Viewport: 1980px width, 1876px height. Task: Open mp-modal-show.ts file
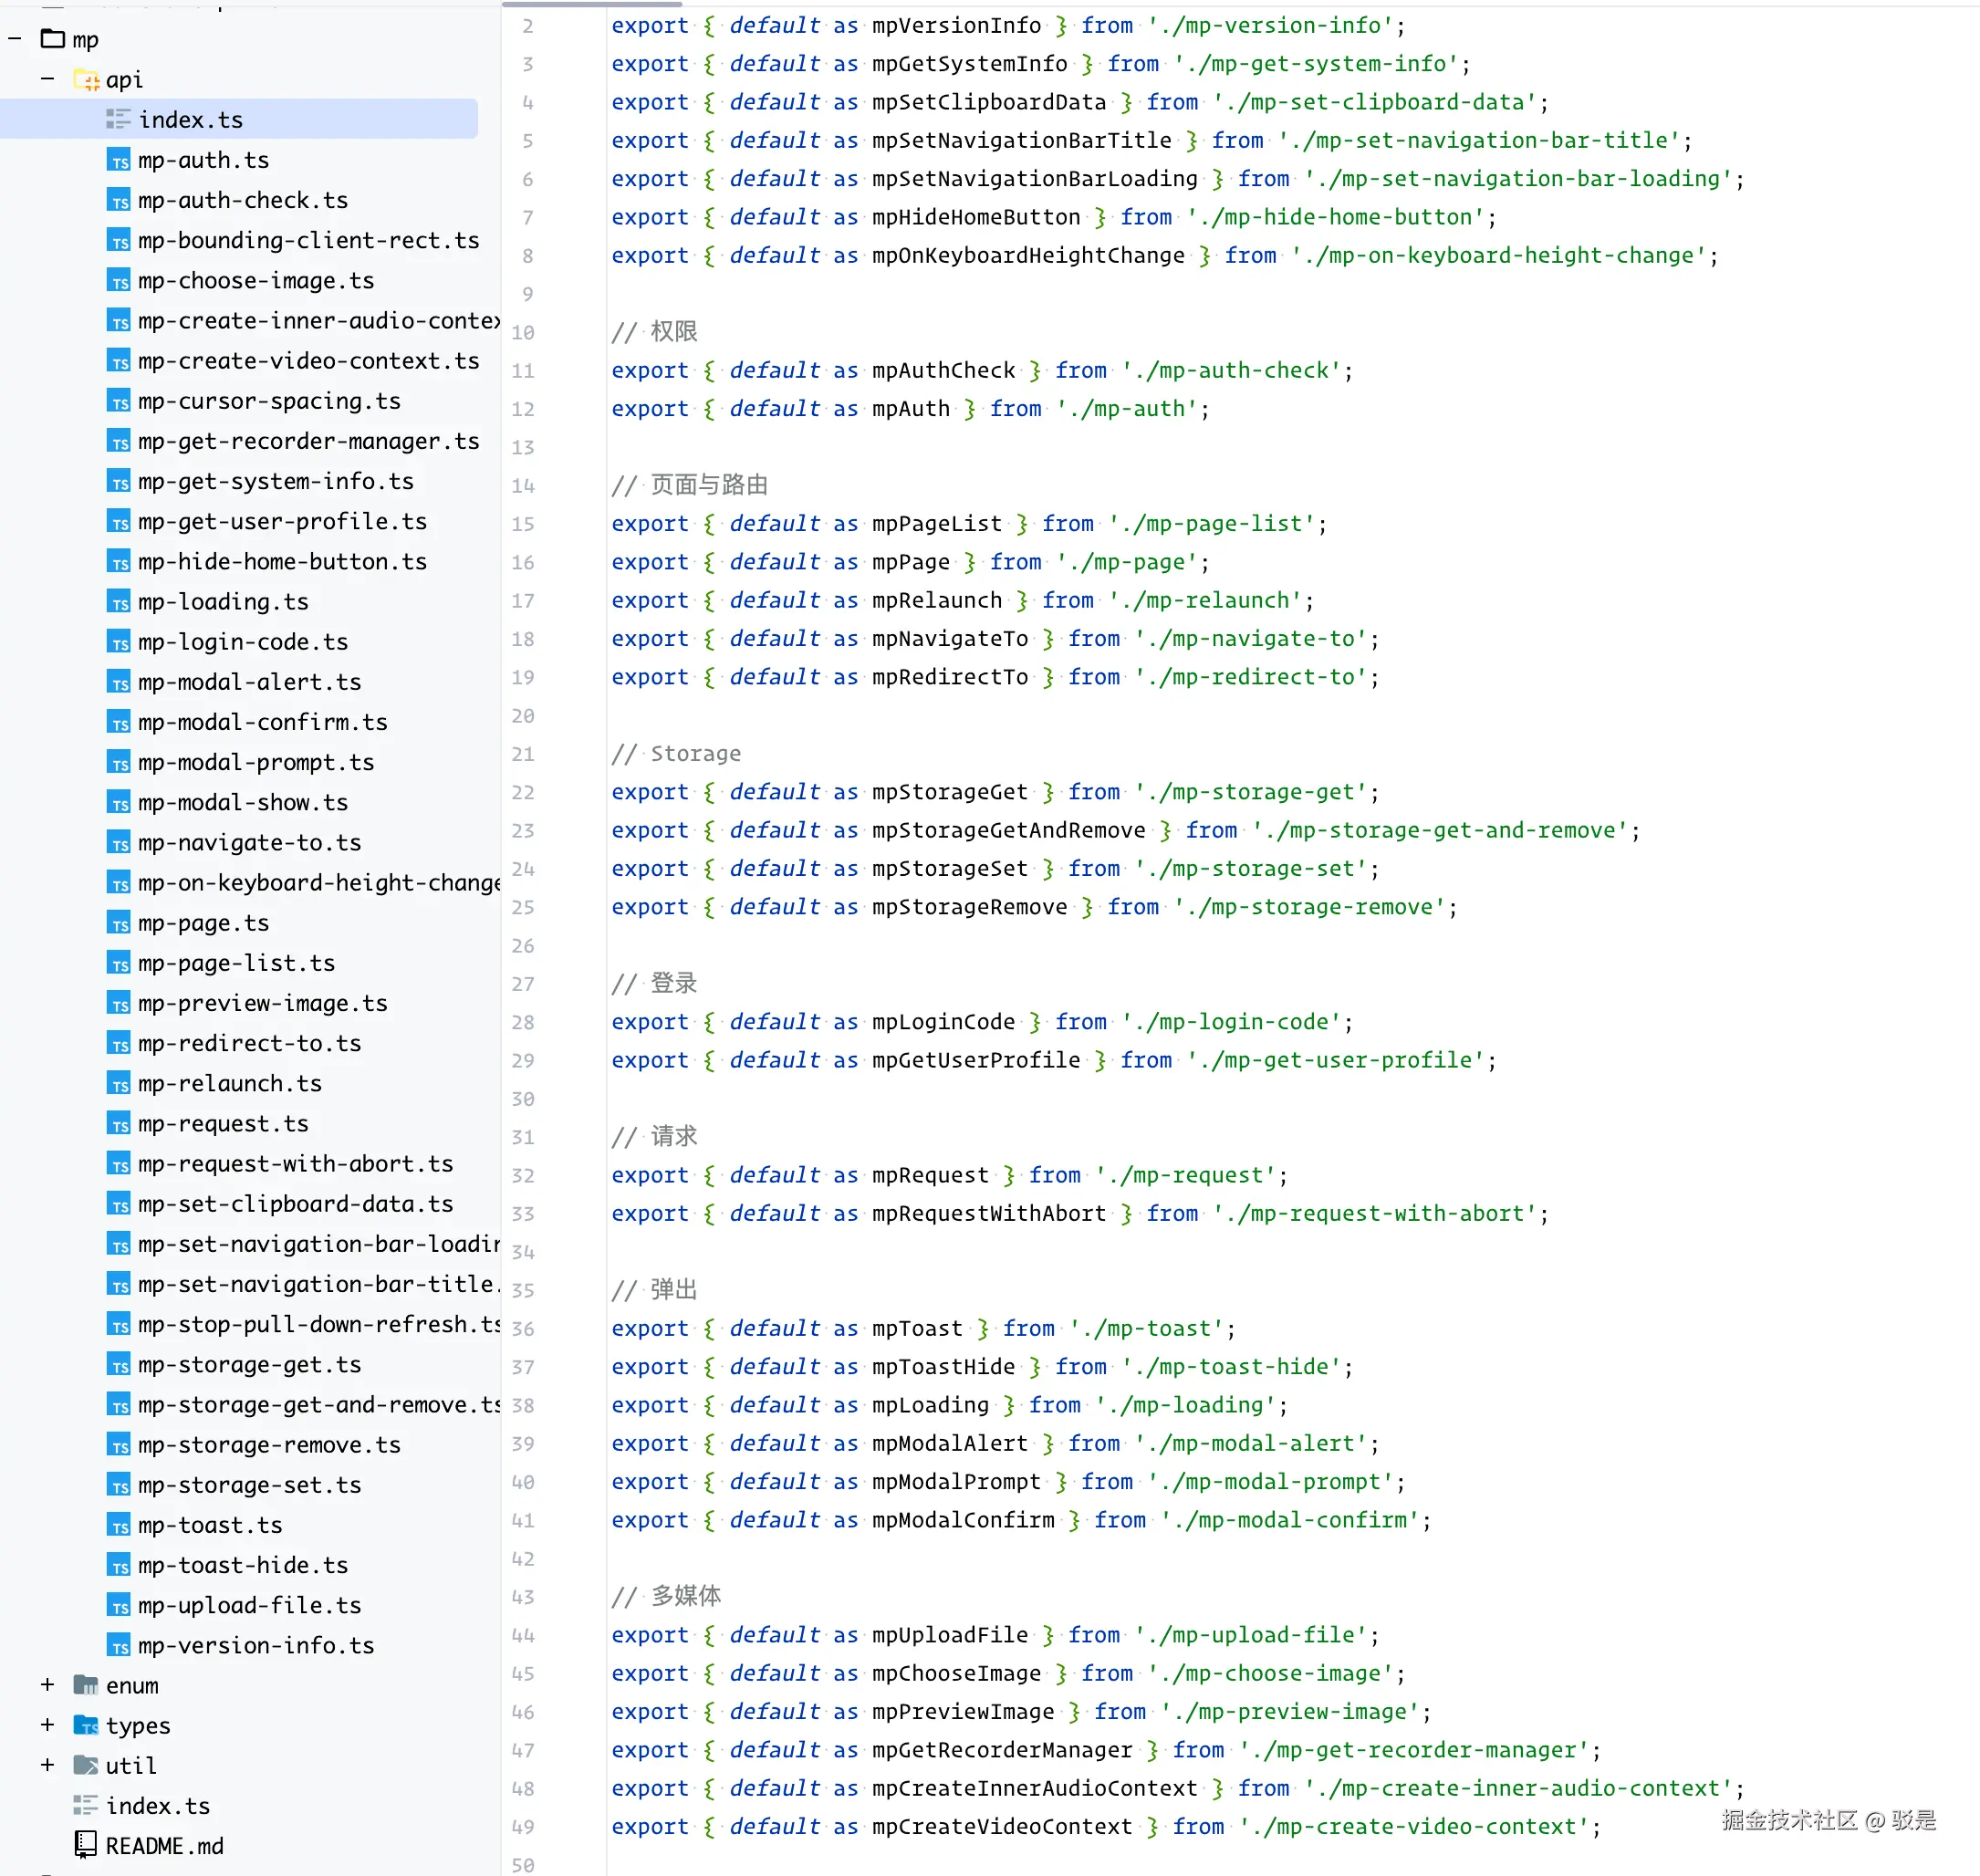(243, 802)
